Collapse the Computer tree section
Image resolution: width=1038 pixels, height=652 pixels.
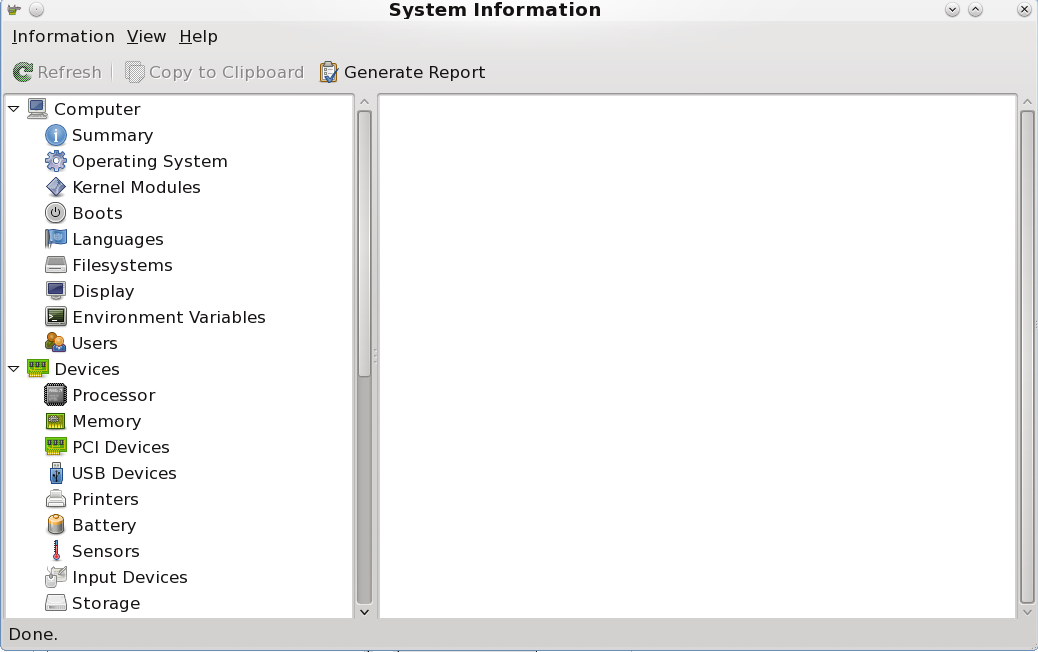coord(14,109)
